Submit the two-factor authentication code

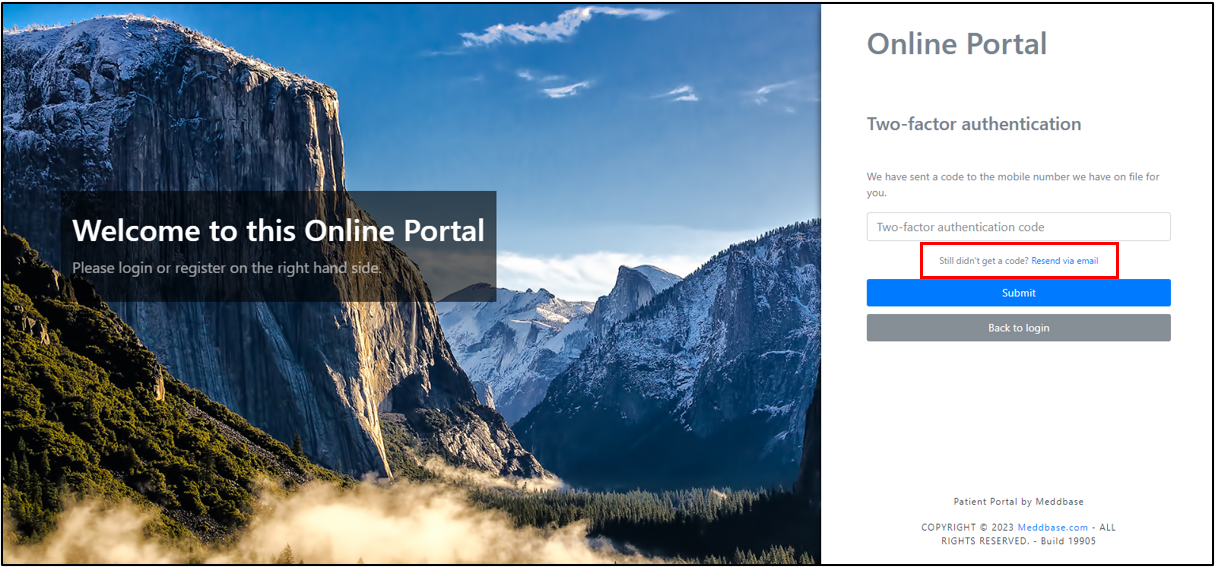(1018, 293)
